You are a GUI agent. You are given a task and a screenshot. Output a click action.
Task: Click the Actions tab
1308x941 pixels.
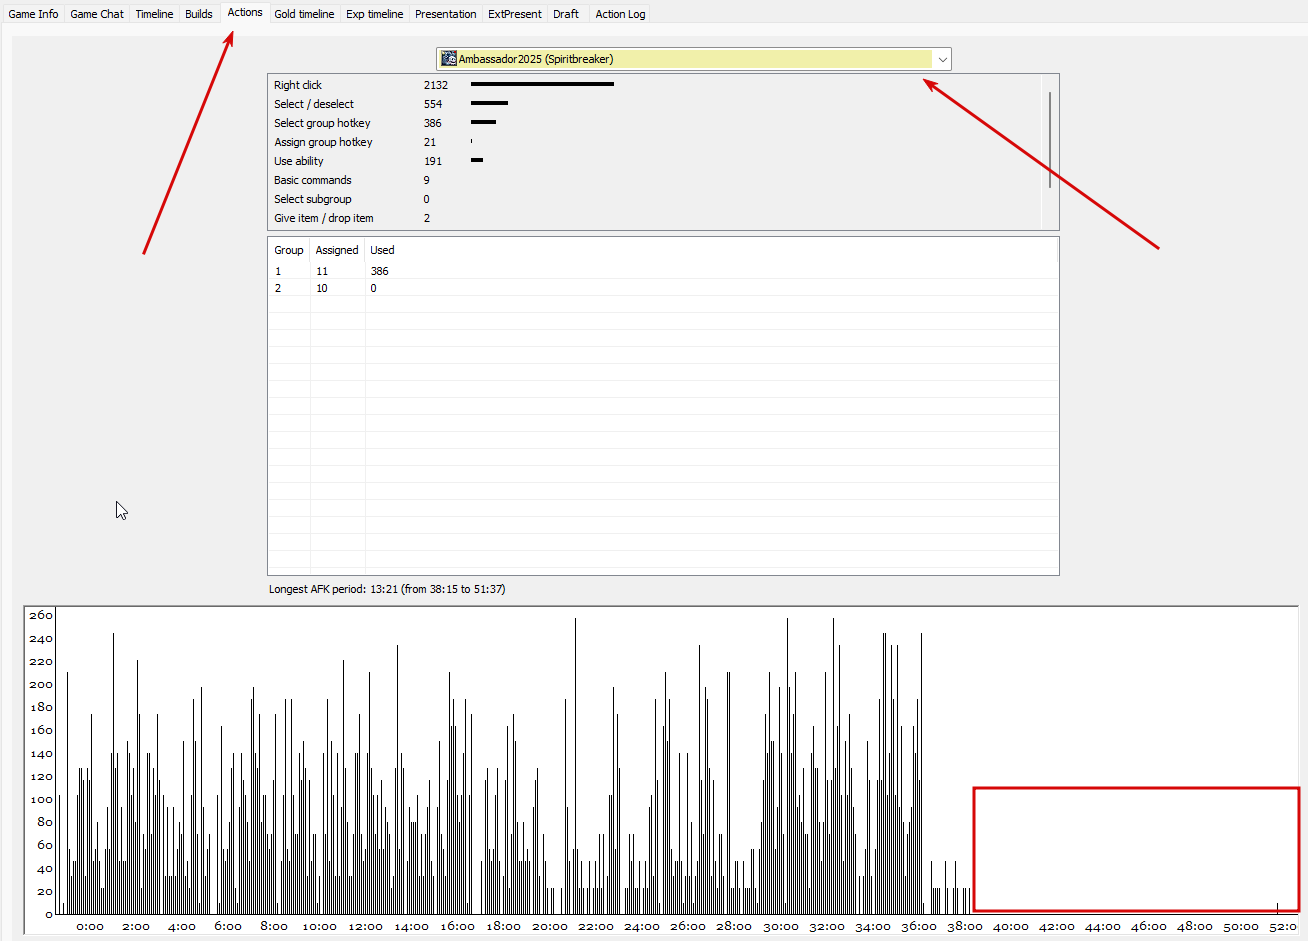click(x=245, y=12)
